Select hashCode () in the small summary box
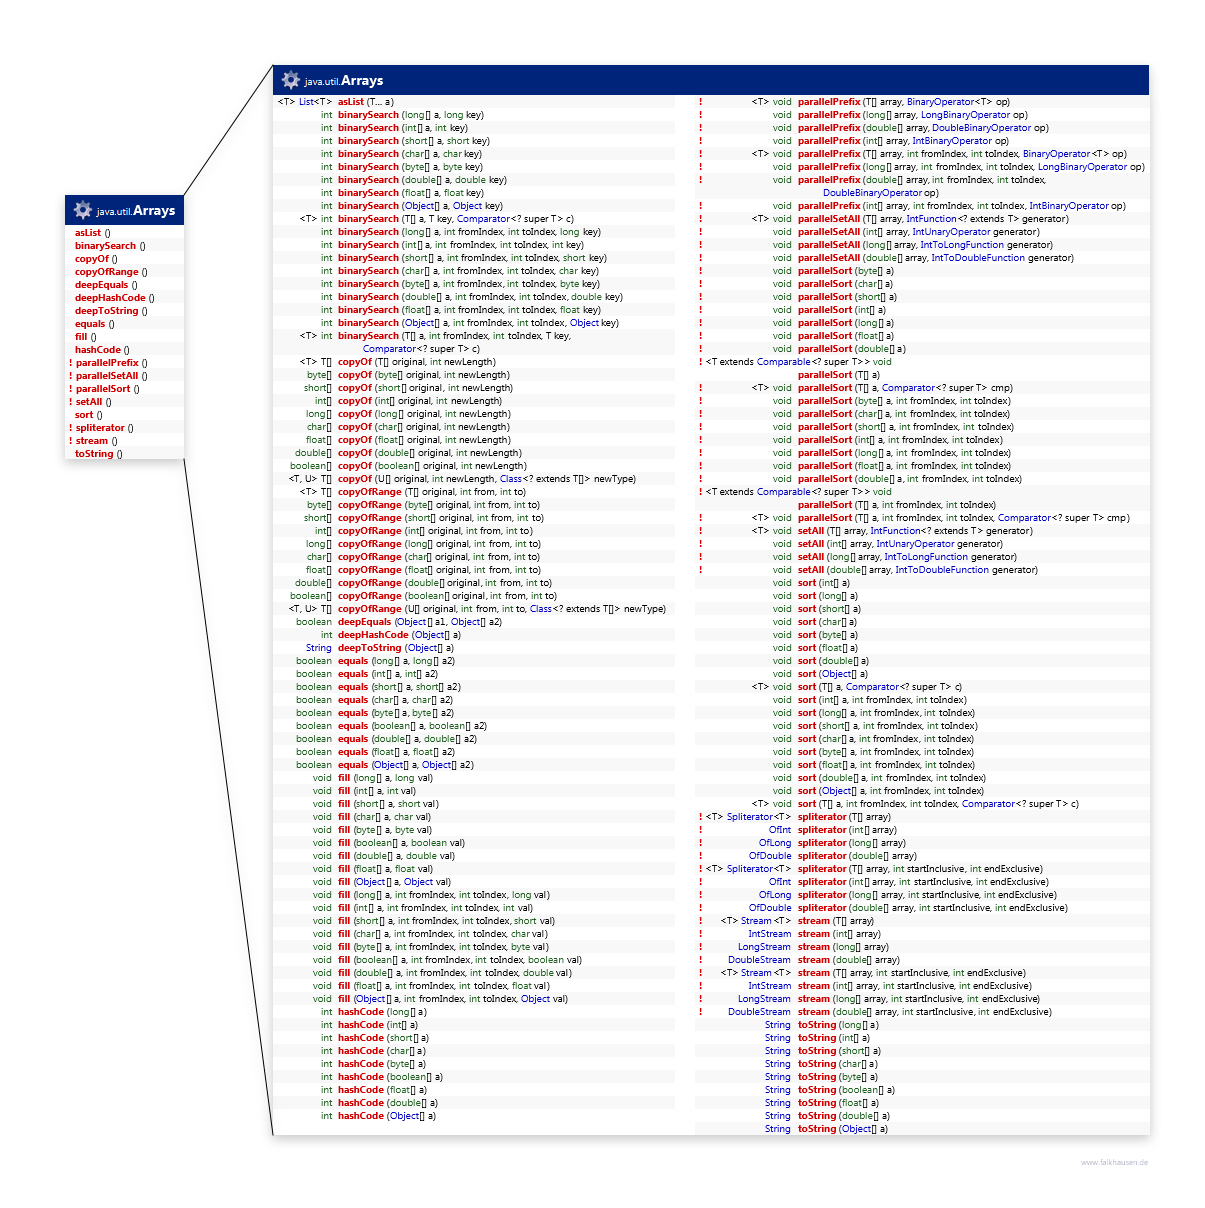 click(102, 350)
